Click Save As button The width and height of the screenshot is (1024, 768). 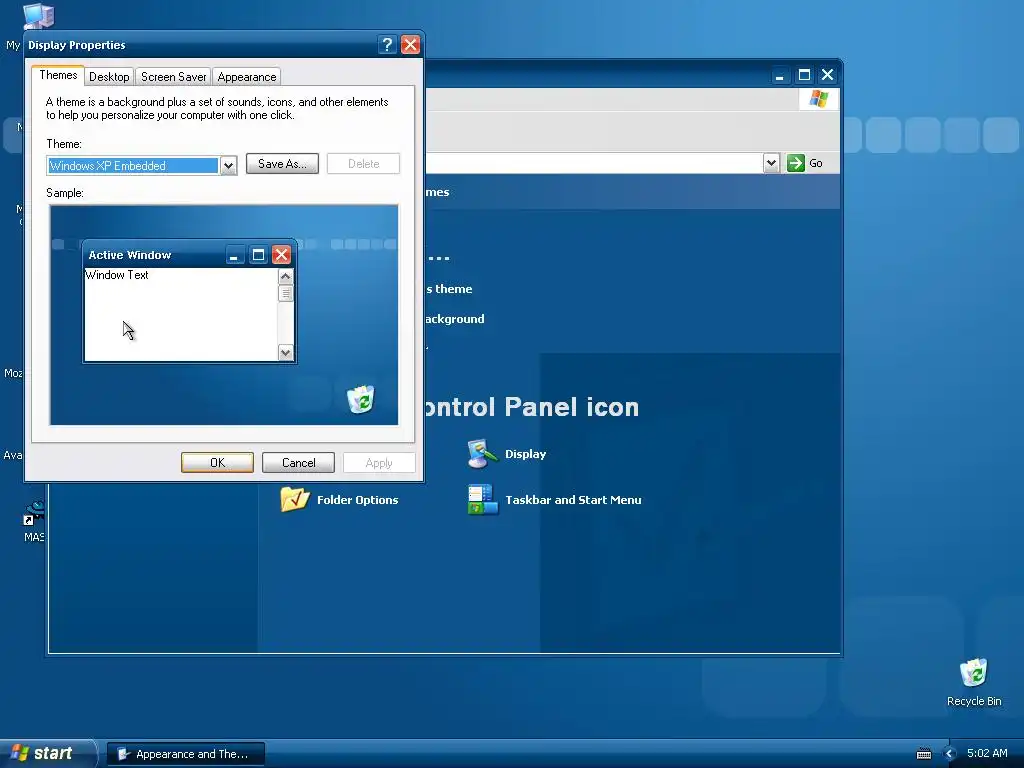pos(282,164)
